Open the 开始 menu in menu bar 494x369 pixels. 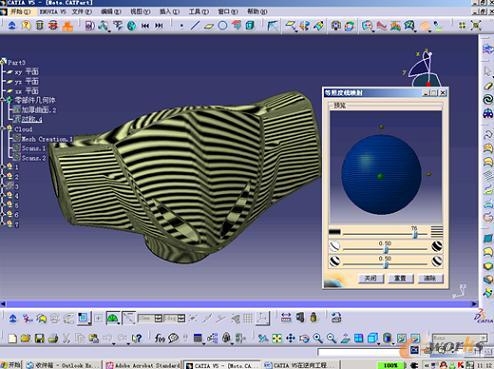[x=20, y=11]
